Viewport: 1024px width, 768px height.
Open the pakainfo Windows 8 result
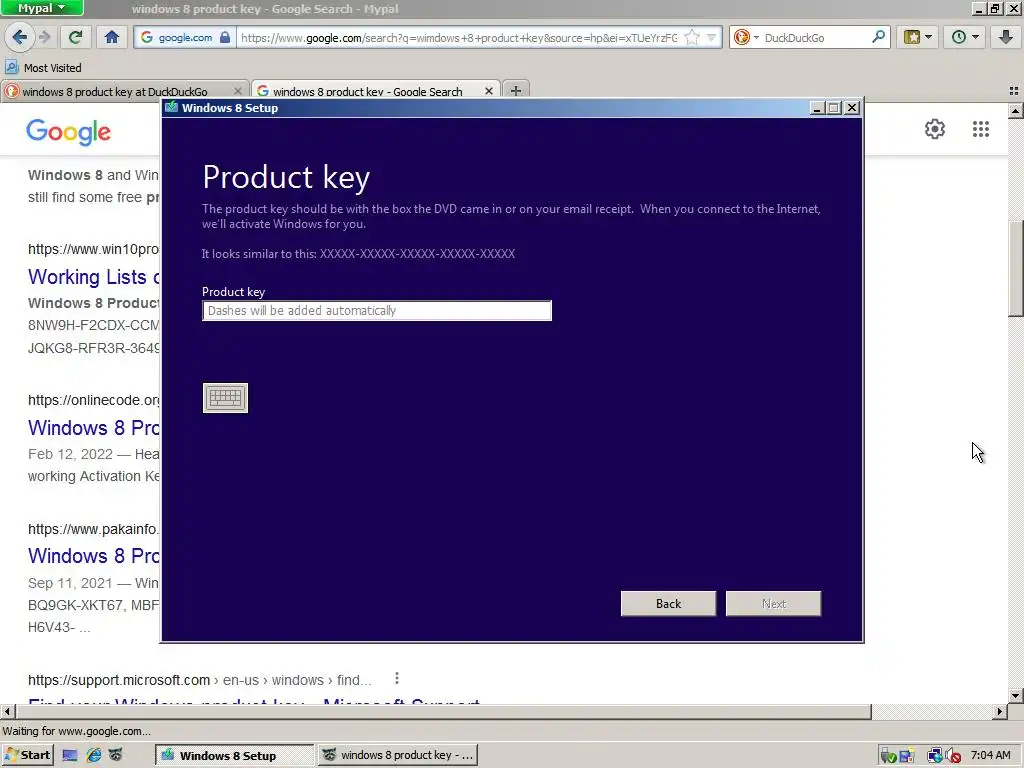coord(93,556)
